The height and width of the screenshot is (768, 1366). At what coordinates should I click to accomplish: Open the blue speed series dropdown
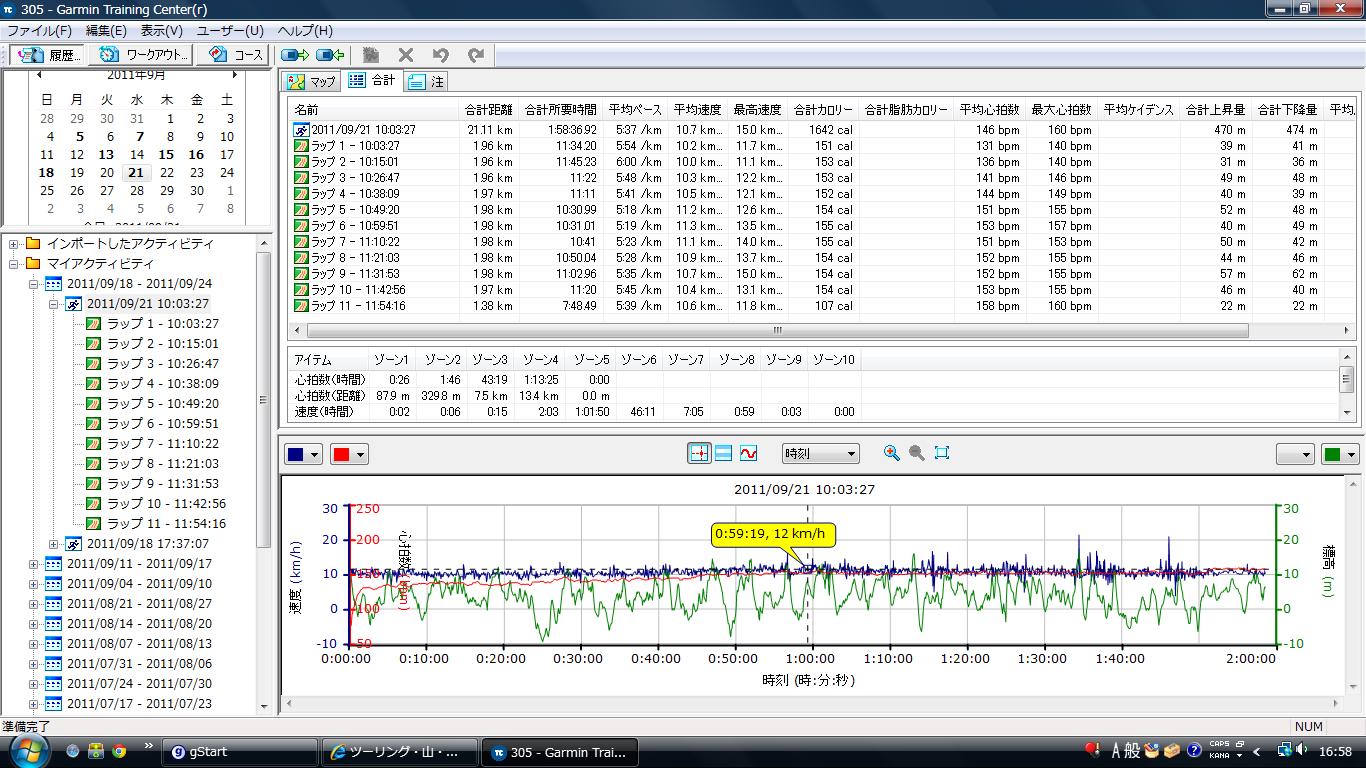click(304, 454)
